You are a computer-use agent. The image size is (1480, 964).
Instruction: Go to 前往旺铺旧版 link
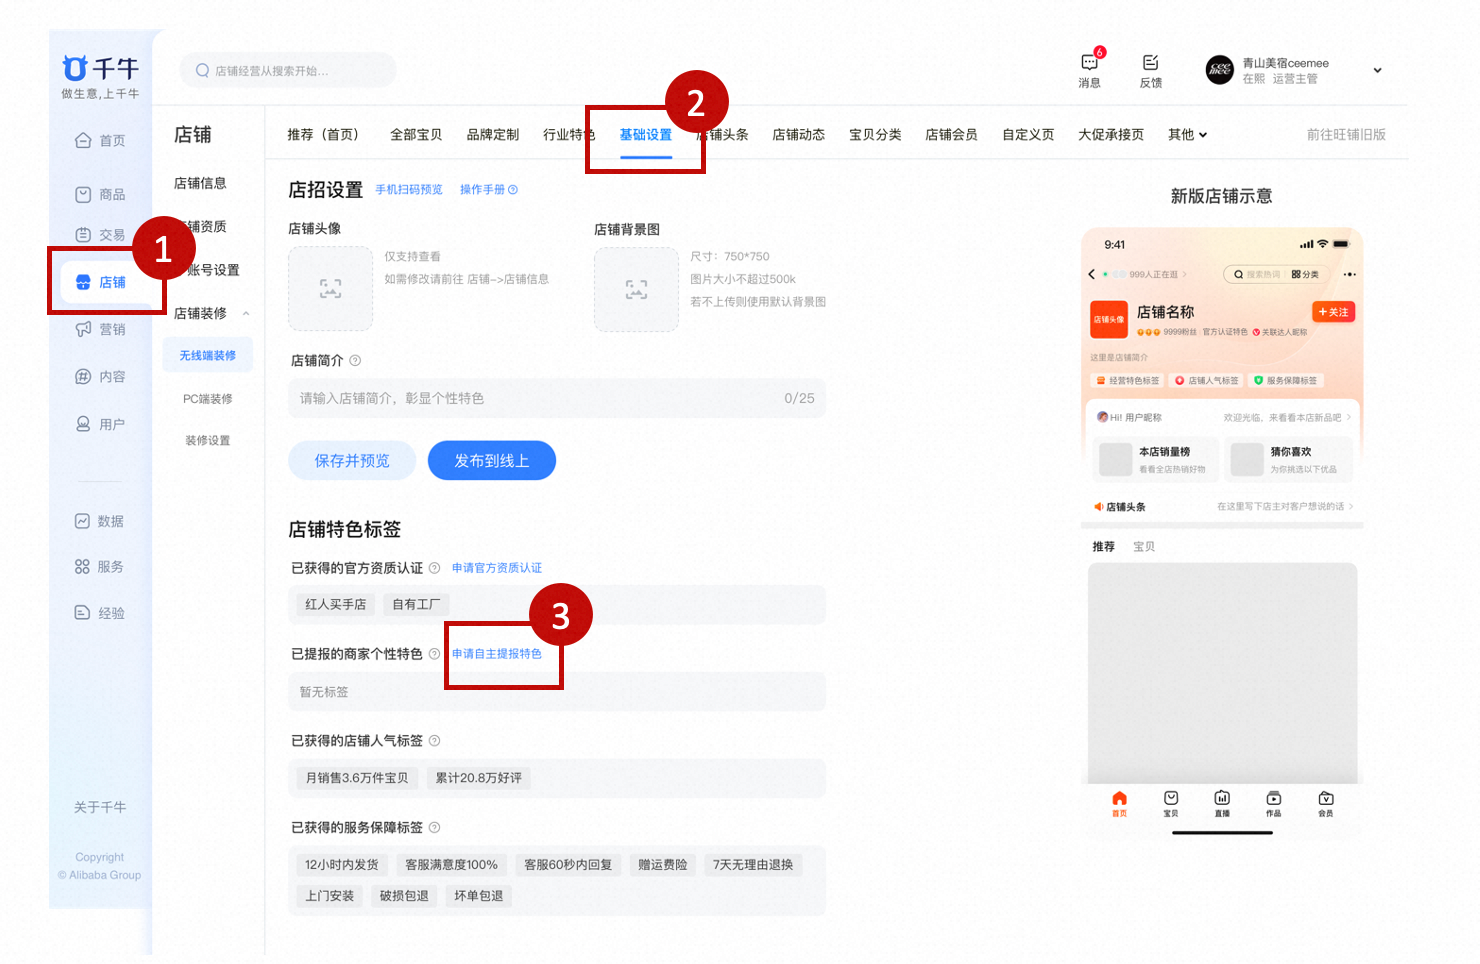coord(1346,135)
